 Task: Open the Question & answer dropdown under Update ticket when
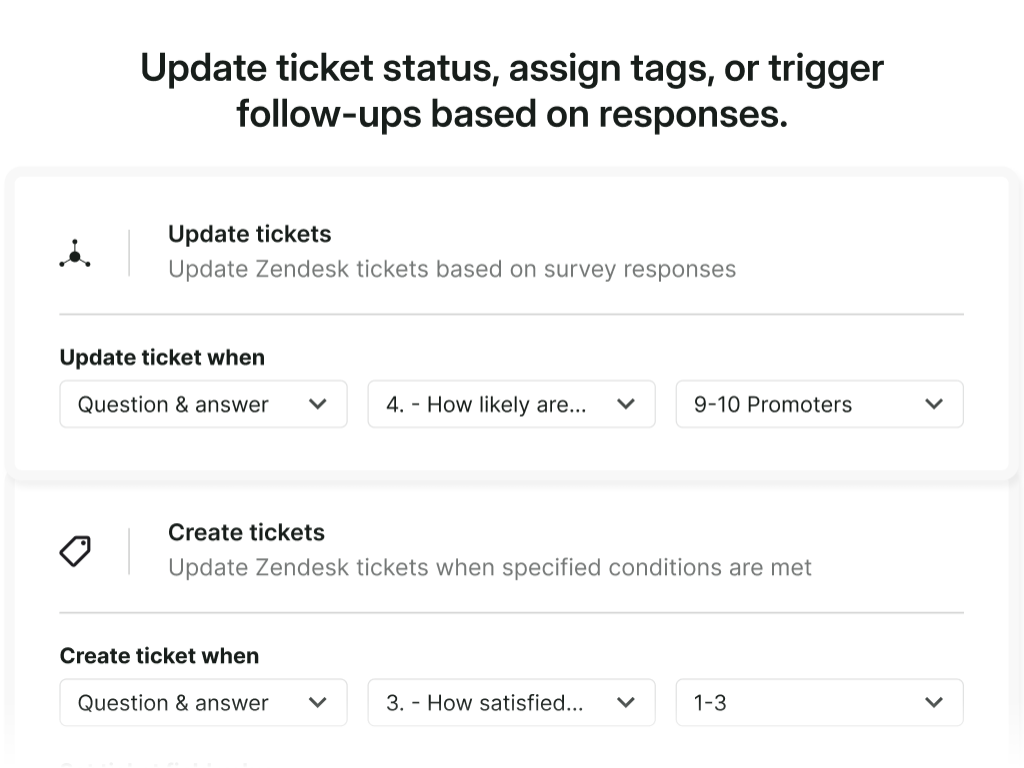[203, 404]
